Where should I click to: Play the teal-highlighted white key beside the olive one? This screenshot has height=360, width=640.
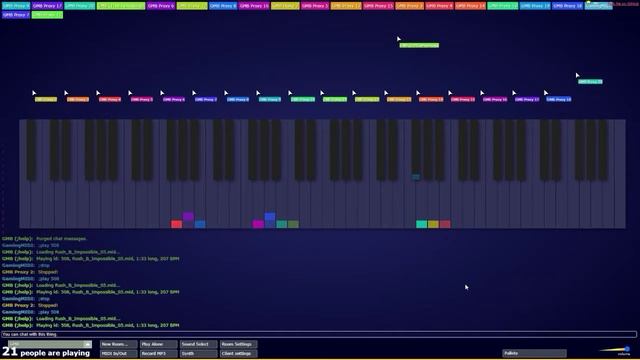[x=282, y=224]
